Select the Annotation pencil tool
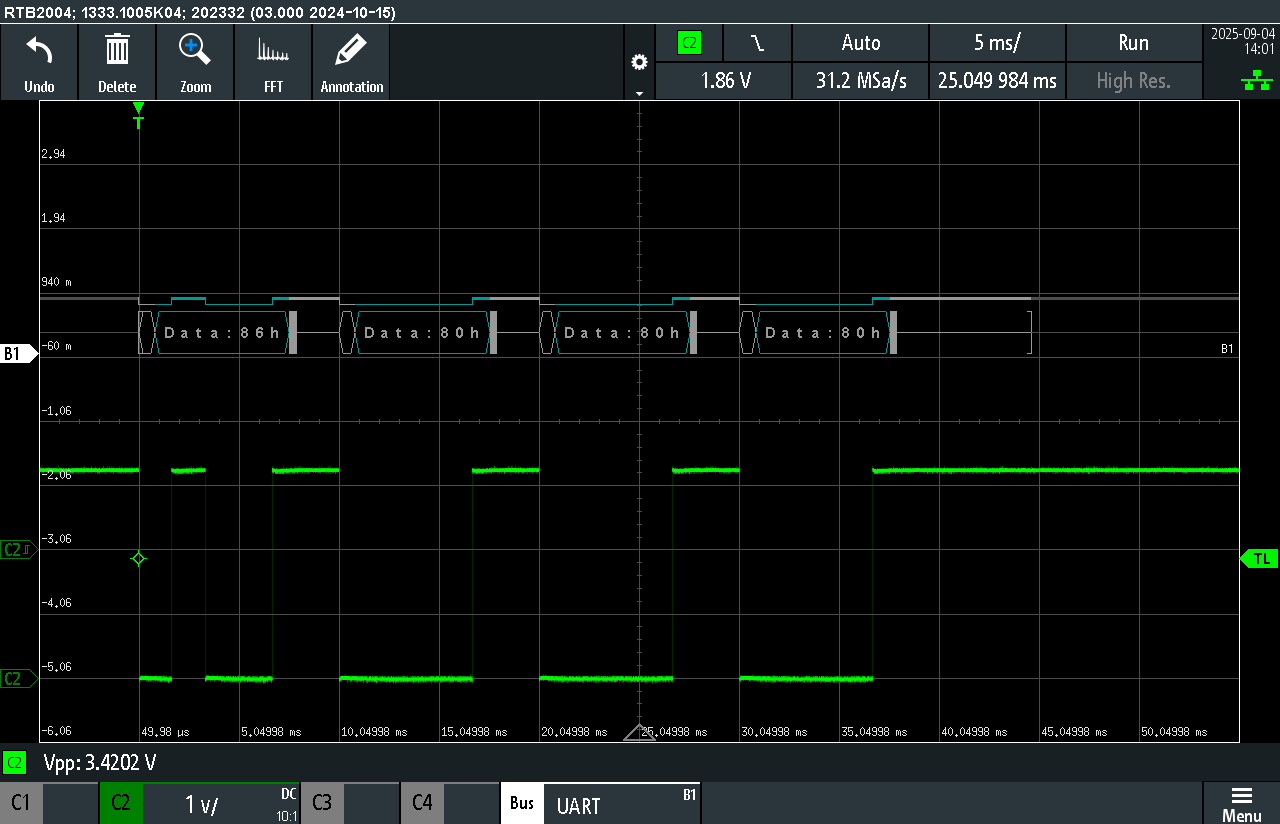The width and height of the screenshot is (1280, 824). (351, 50)
